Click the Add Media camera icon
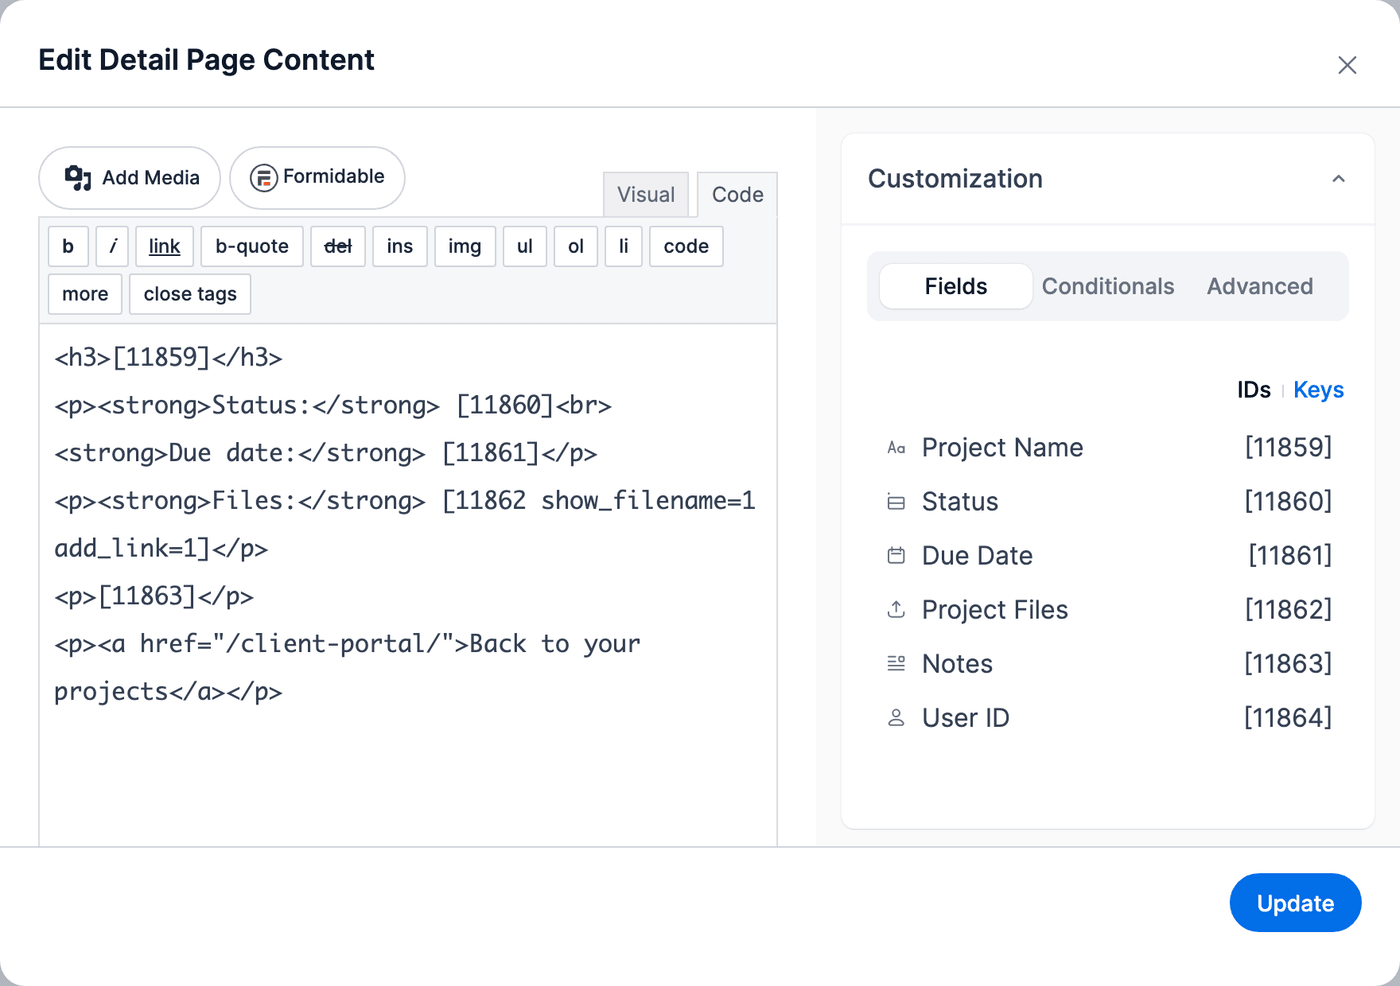This screenshot has width=1400, height=986. coord(78,178)
